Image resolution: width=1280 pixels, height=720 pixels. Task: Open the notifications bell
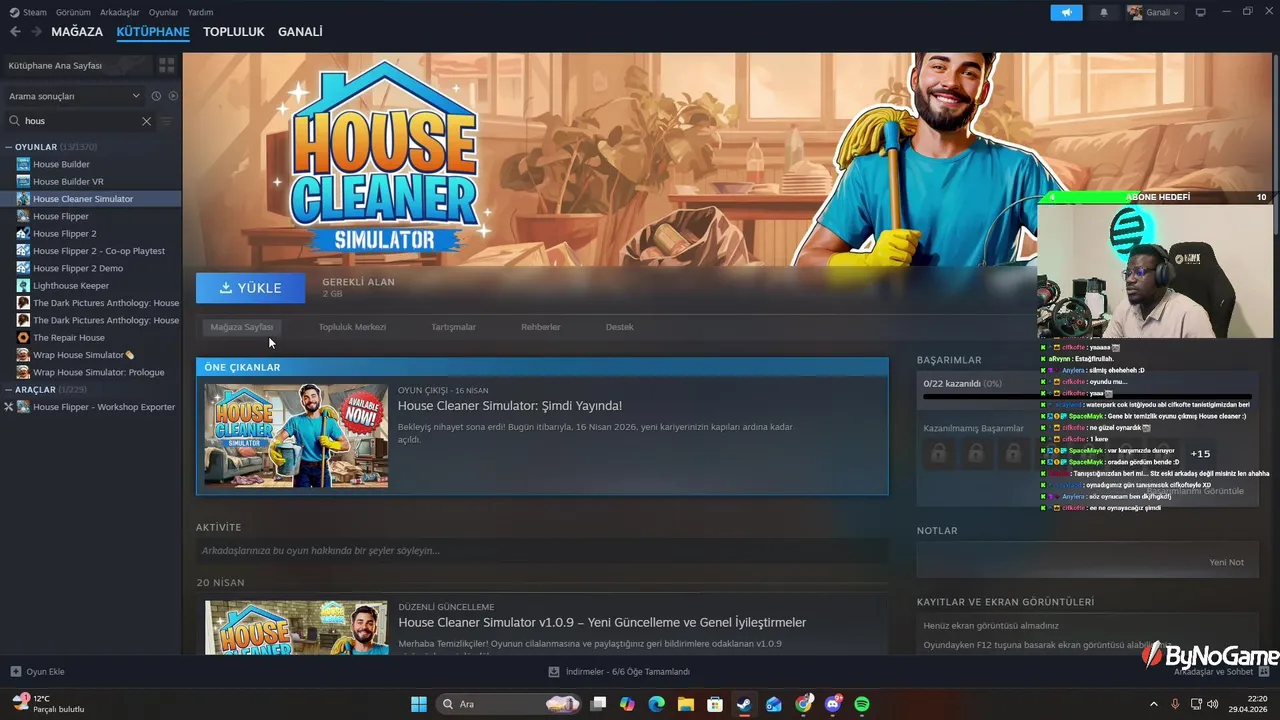1104,12
